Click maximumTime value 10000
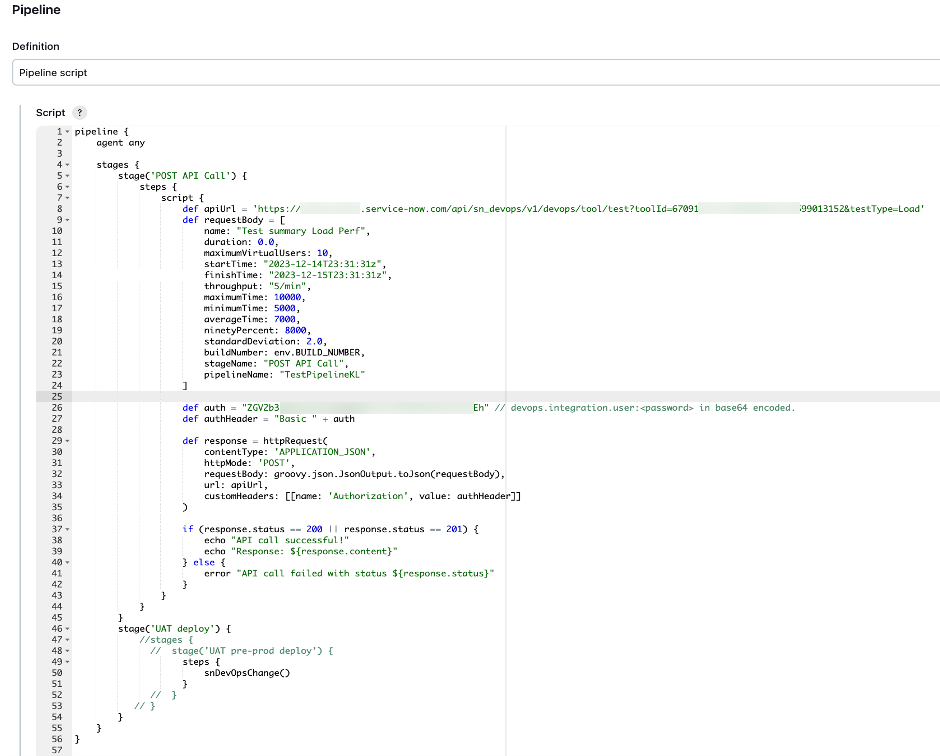 click(x=287, y=297)
